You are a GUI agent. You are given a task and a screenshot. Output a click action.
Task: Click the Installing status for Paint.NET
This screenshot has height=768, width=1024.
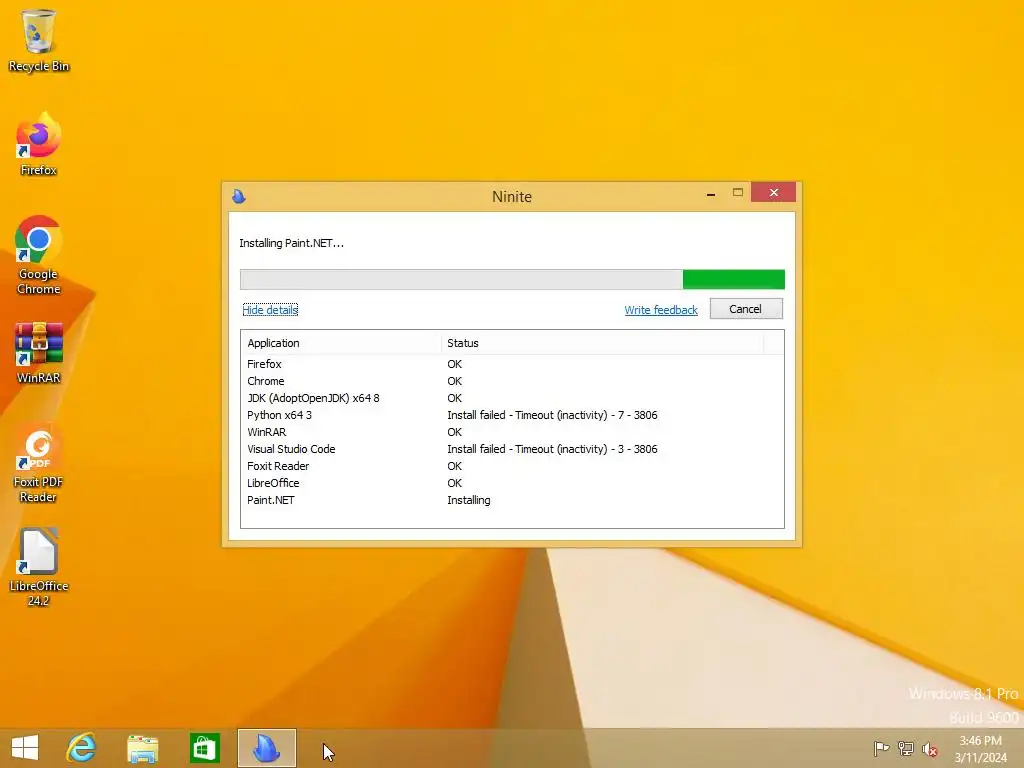coord(469,500)
